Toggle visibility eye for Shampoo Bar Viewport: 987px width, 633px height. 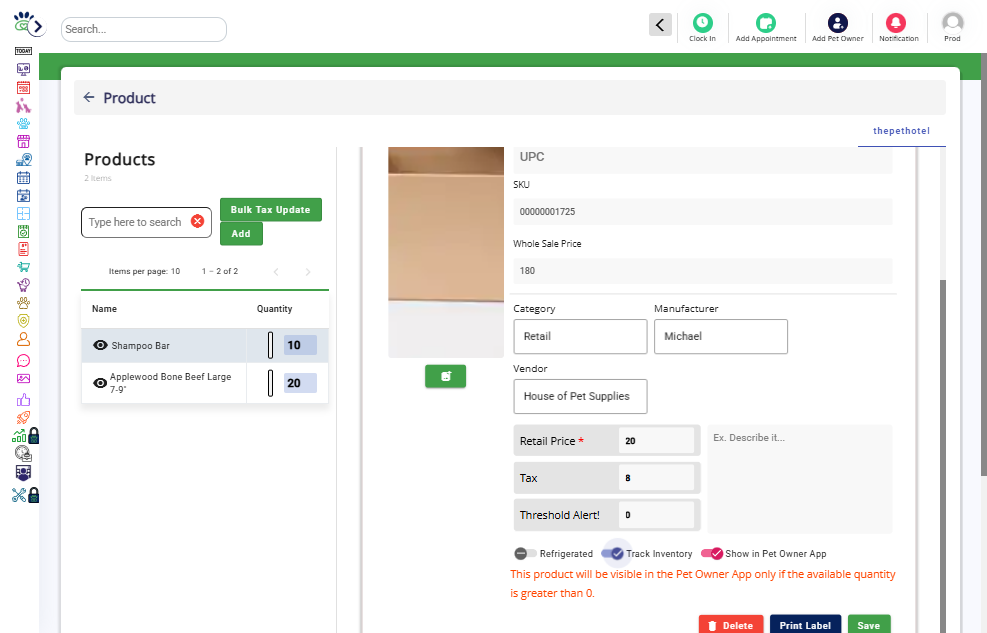click(100, 345)
